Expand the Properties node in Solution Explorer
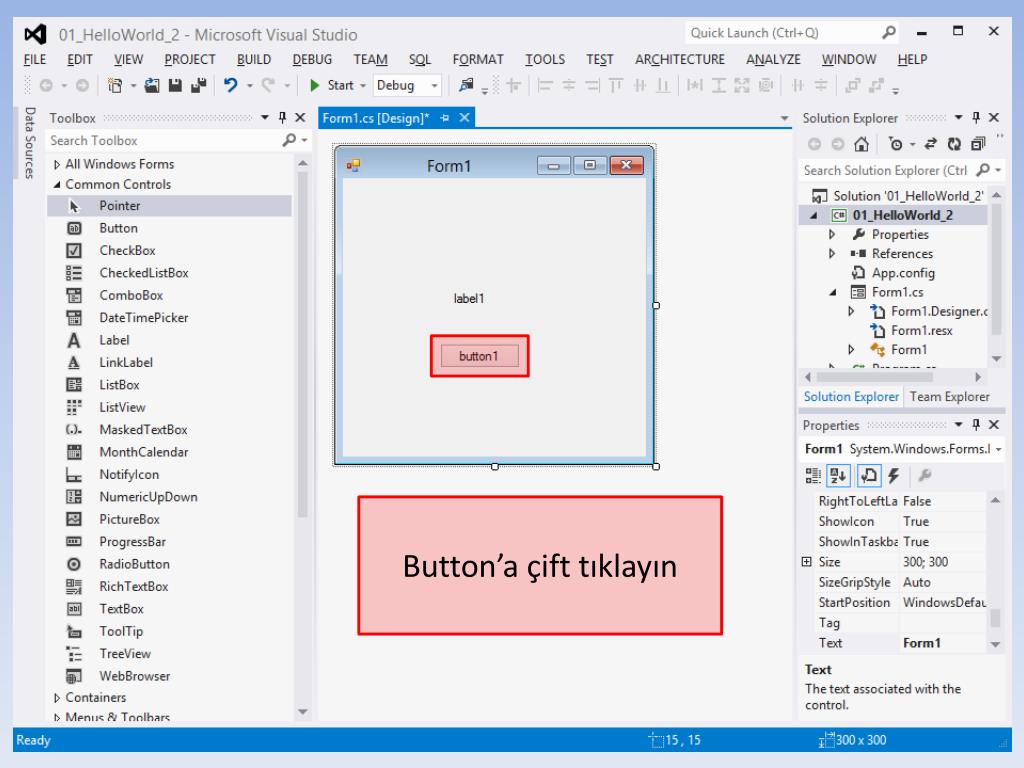1024x768 pixels. [x=831, y=234]
